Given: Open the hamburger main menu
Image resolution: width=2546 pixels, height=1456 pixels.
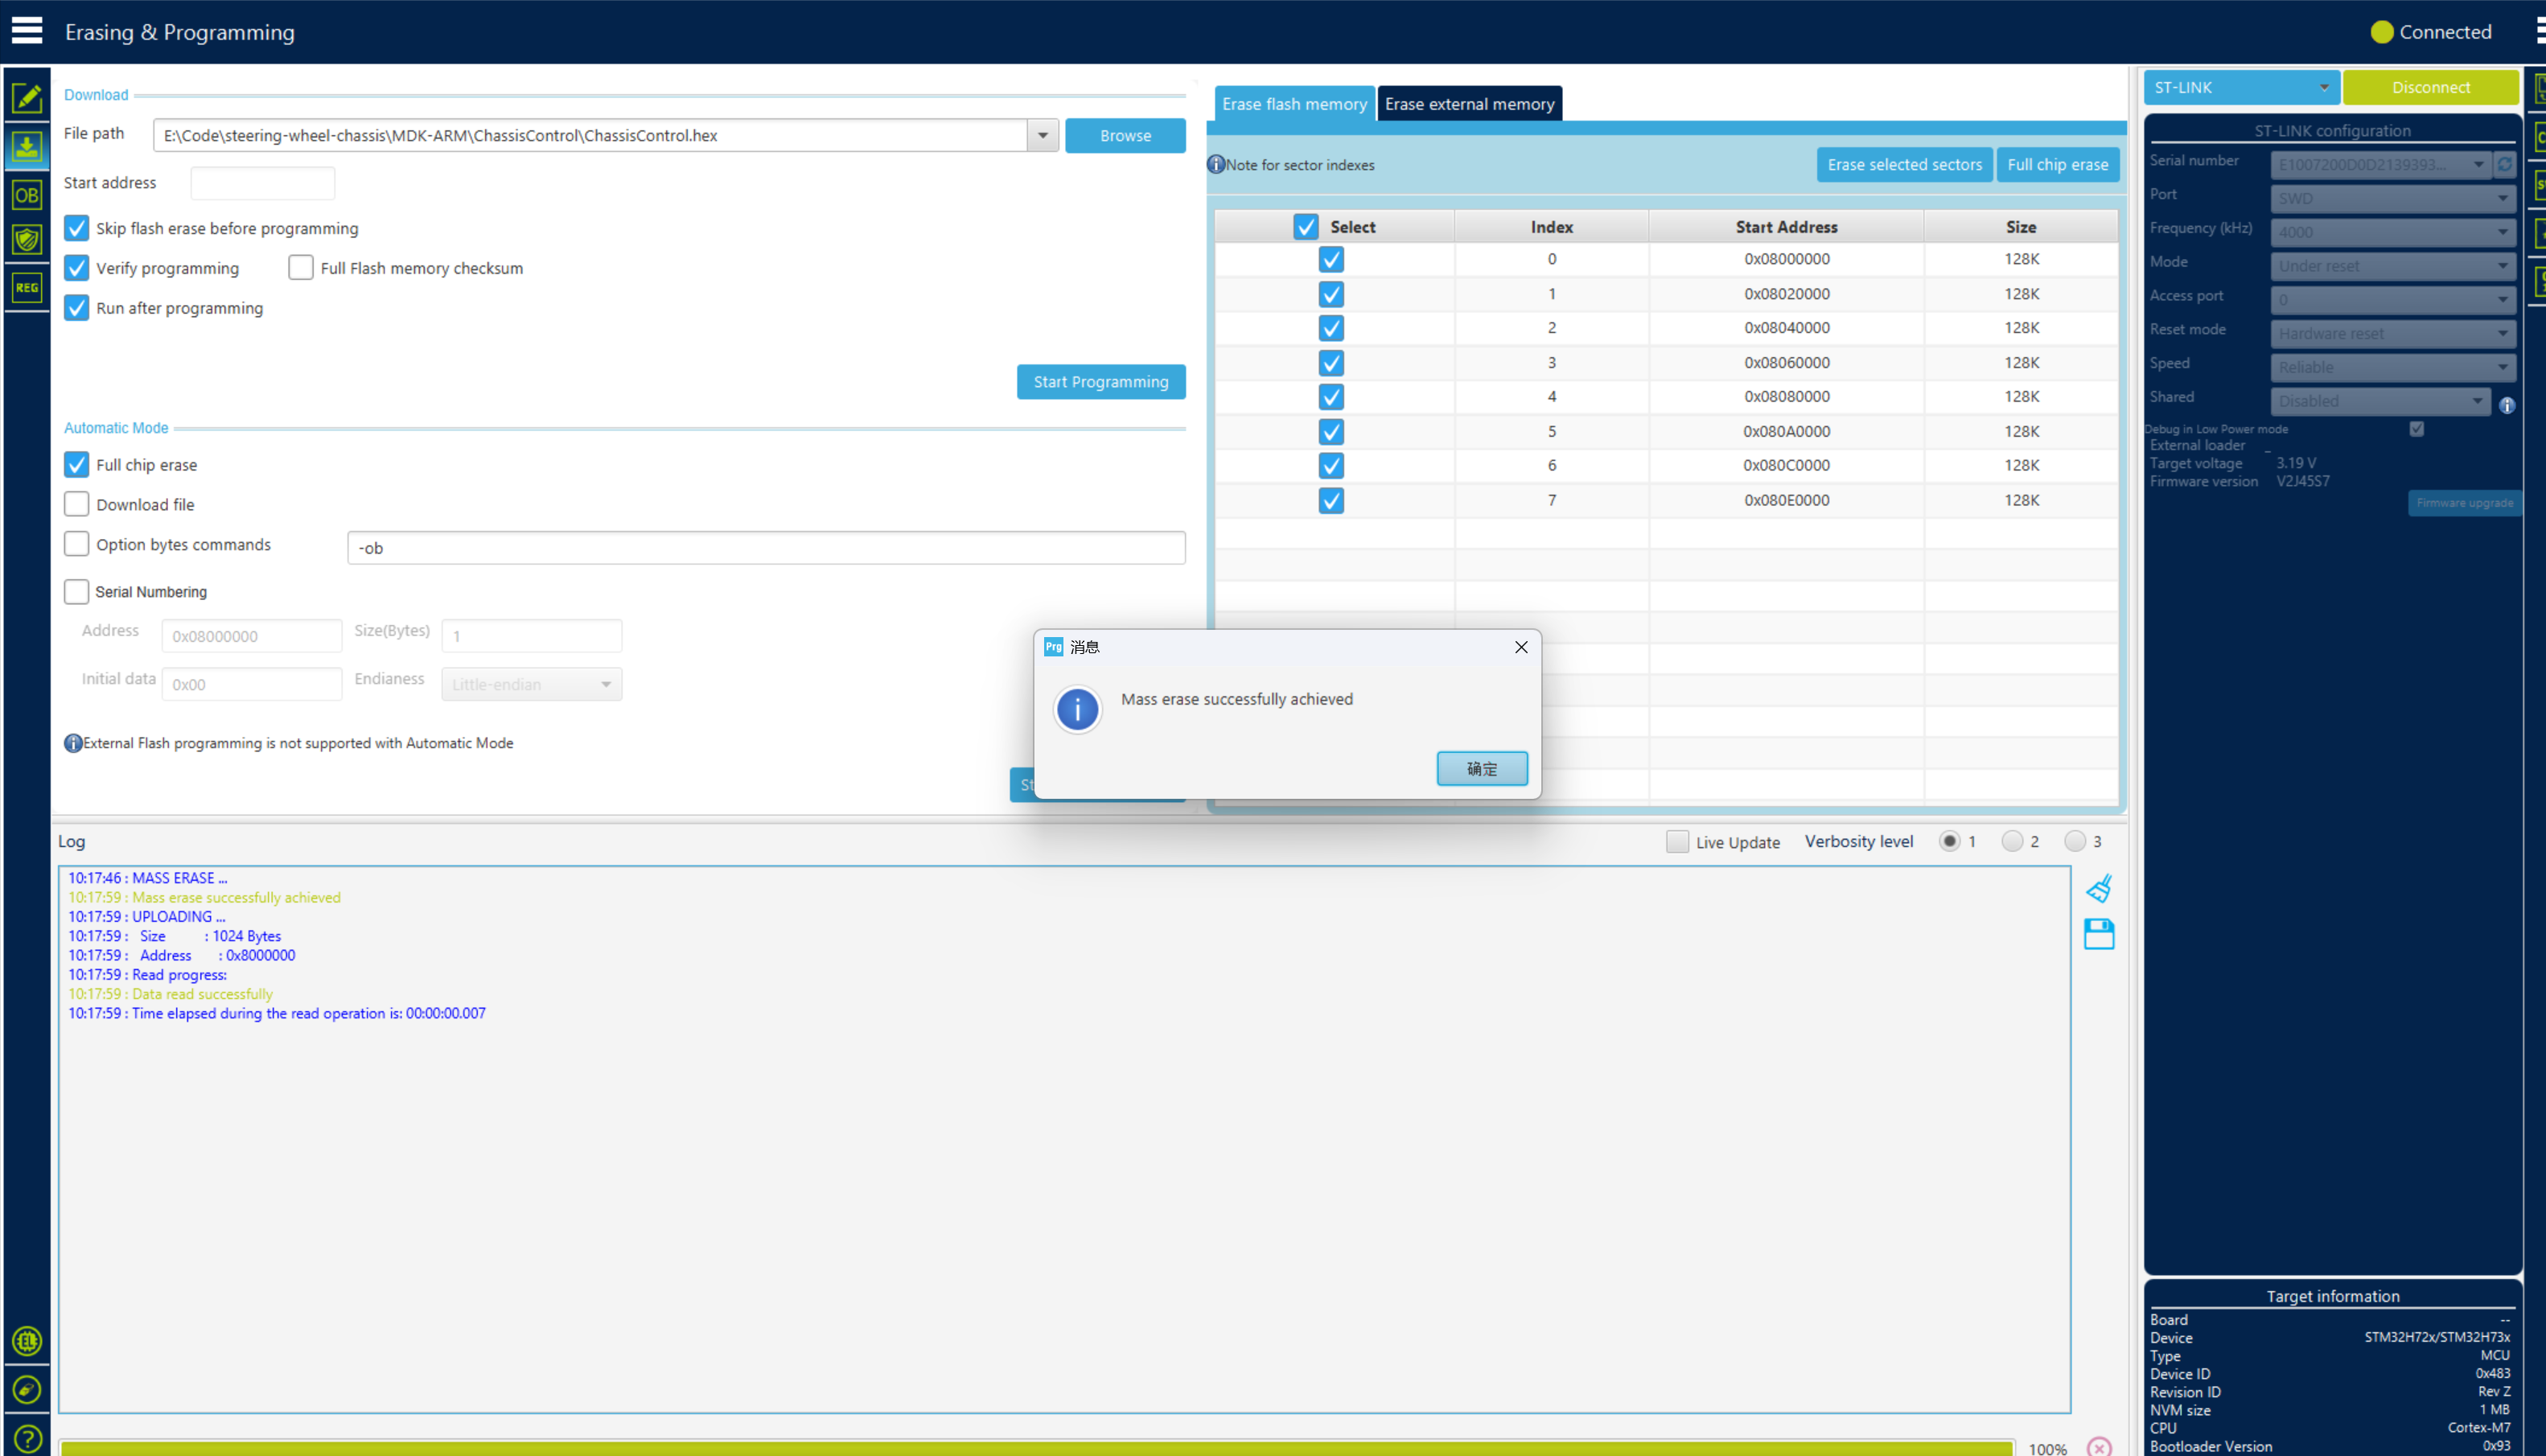Looking at the screenshot, I should tap(27, 31).
